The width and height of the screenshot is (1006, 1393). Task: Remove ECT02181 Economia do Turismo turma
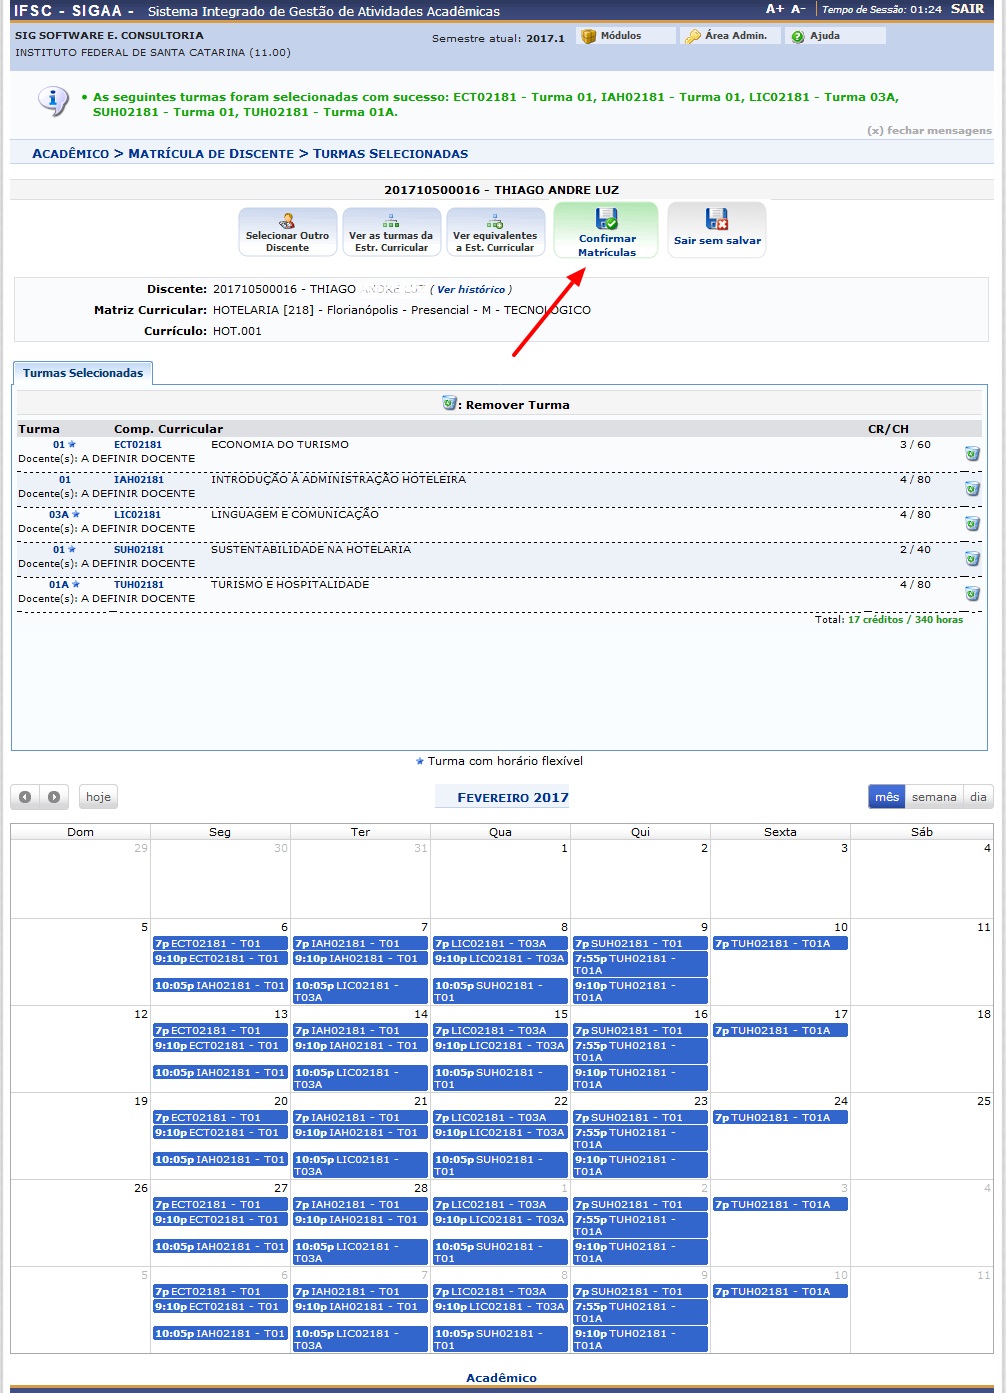(x=971, y=454)
